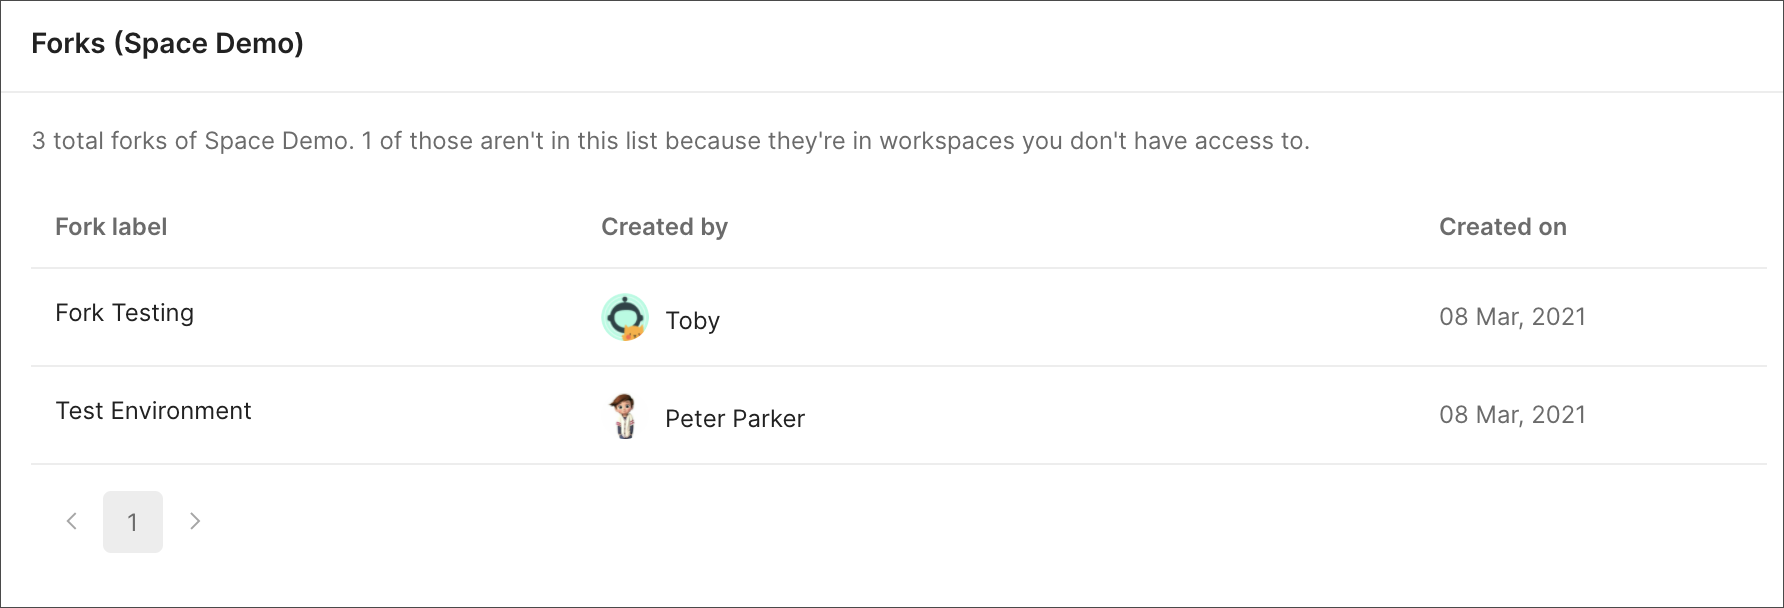This screenshot has width=1784, height=608.
Task: Click the total forks description text
Action: pos(670,141)
